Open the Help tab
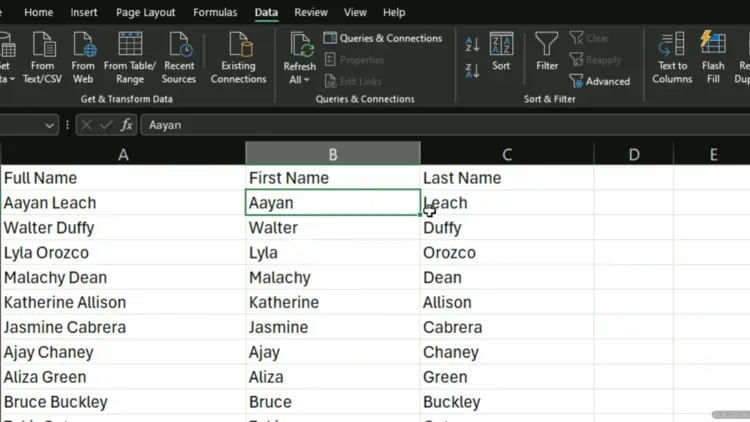 [x=394, y=12]
